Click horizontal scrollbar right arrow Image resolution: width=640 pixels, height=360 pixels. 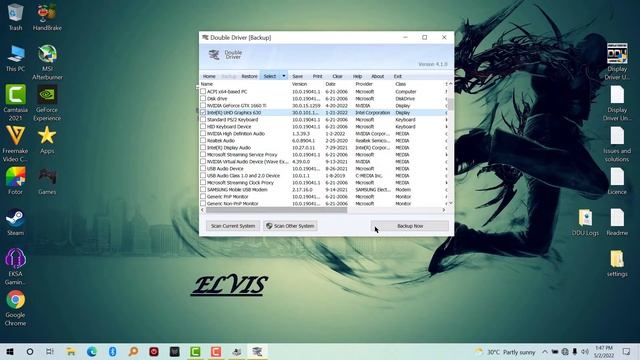coord(444,210)
